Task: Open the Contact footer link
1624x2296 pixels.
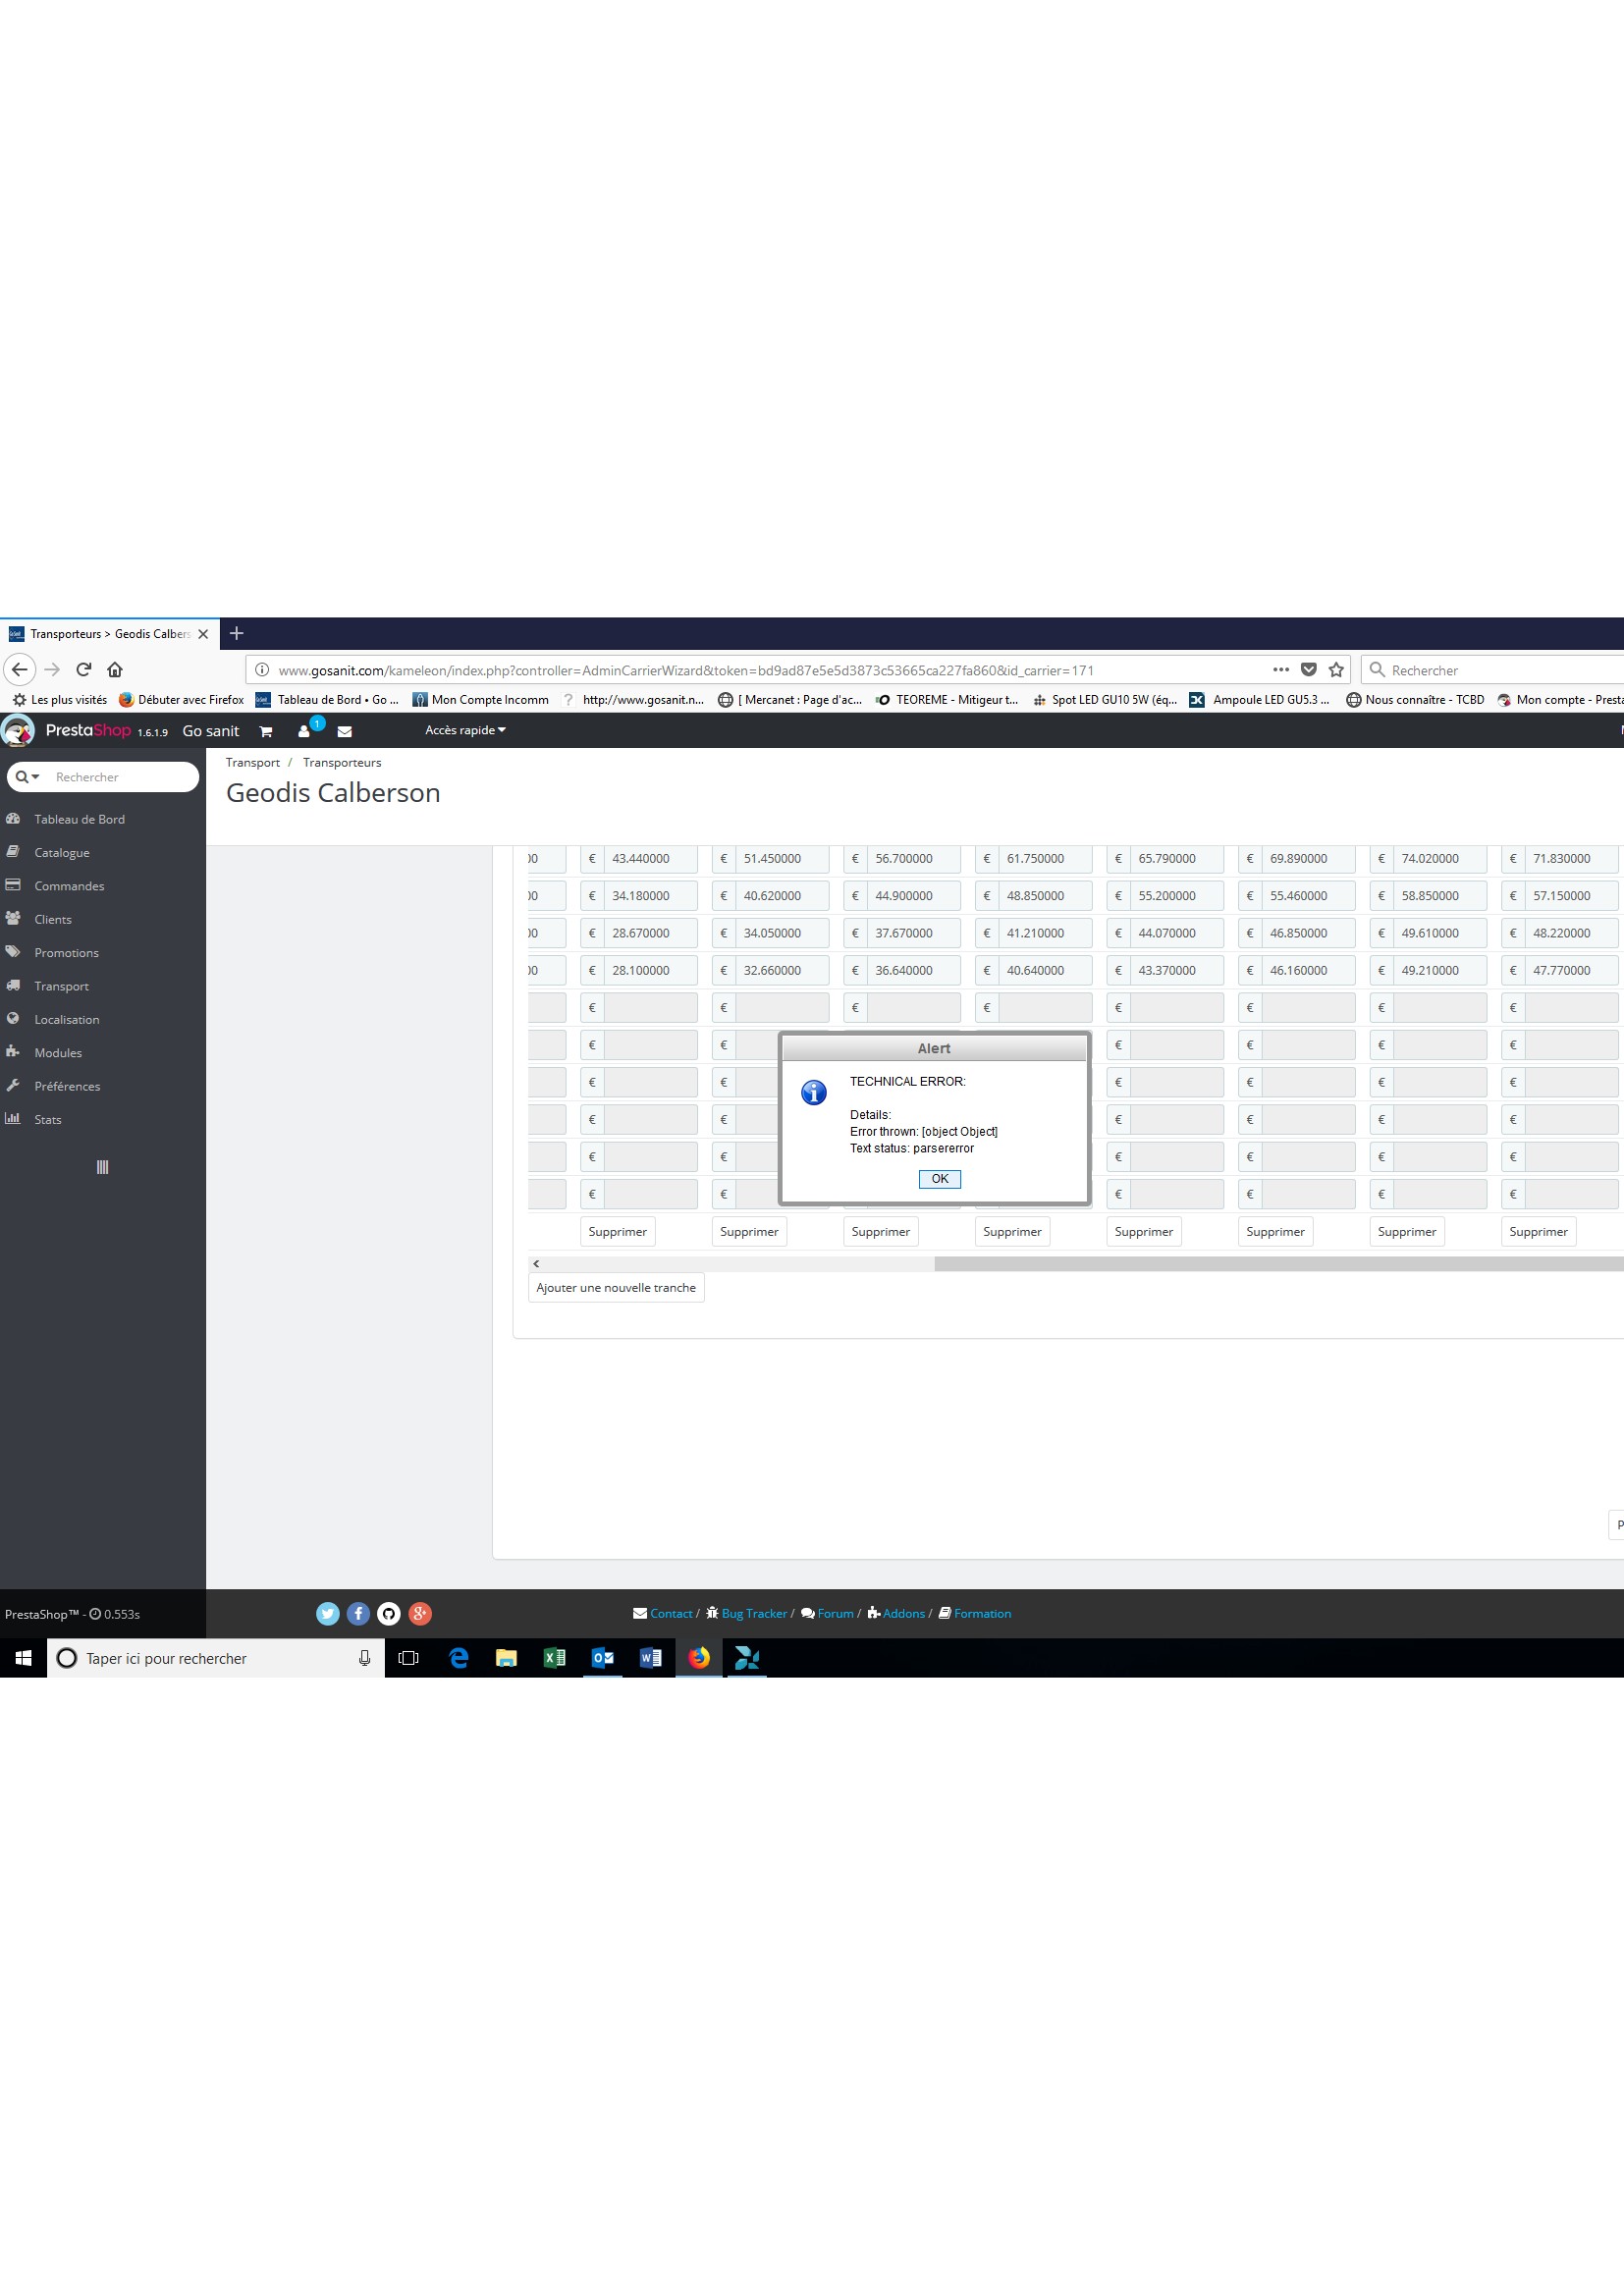Action: pos(671,1613)
